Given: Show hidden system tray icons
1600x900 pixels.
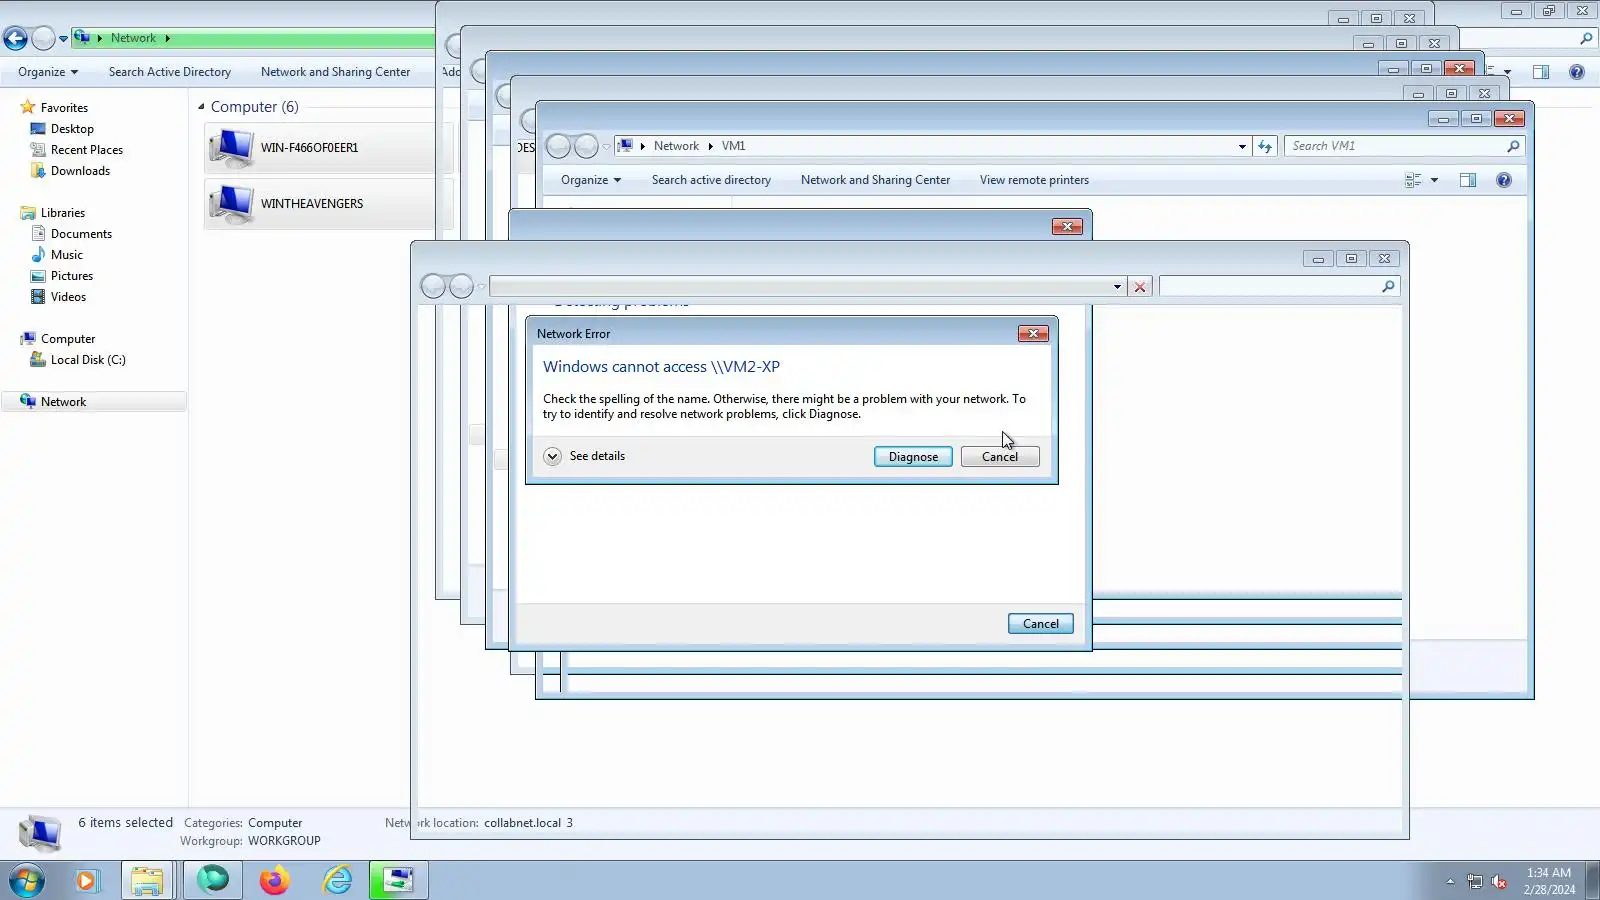Looking at the screenshot, I should point(1450,881).
